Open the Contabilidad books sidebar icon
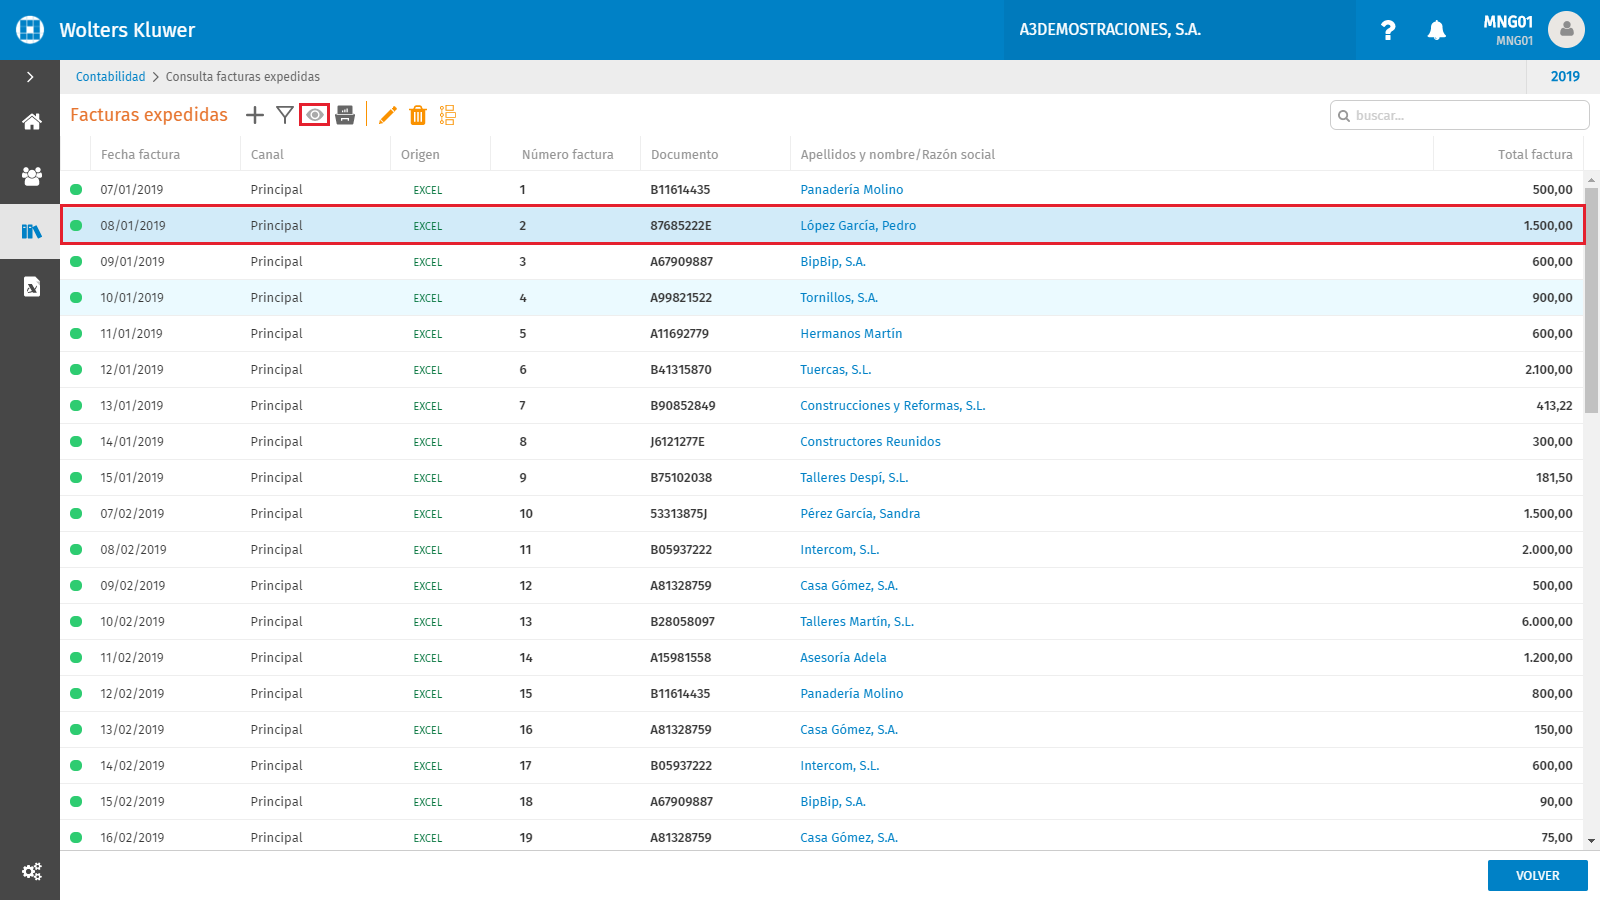Image resolution: width=1600 pixels, height=900 pixels. (32, 231)
